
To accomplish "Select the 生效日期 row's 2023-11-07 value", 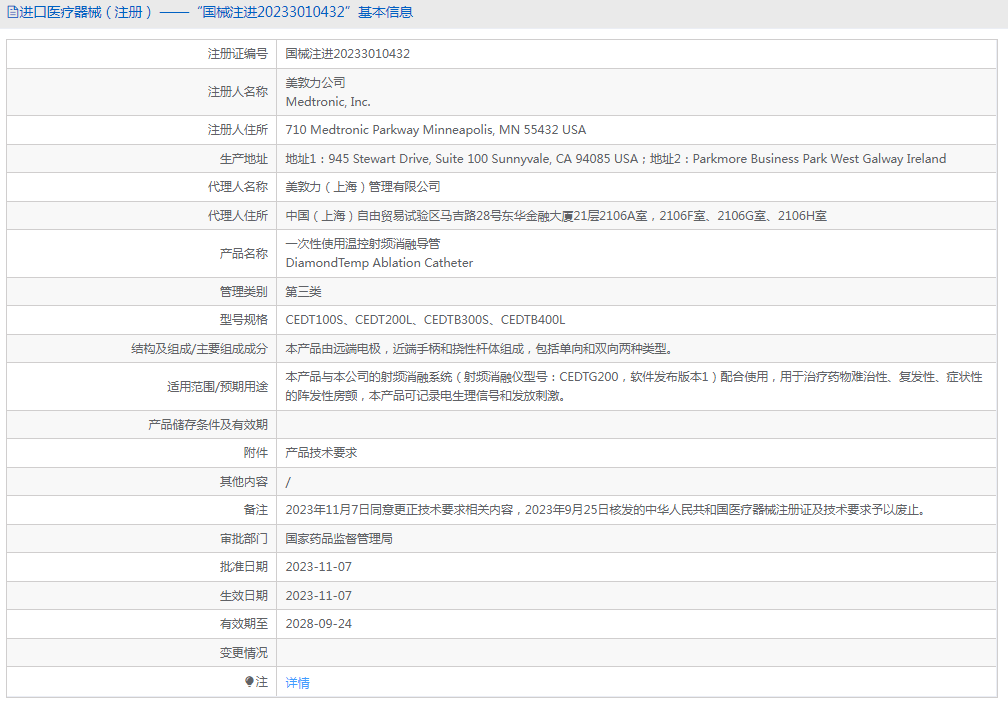I will (318, 596).
